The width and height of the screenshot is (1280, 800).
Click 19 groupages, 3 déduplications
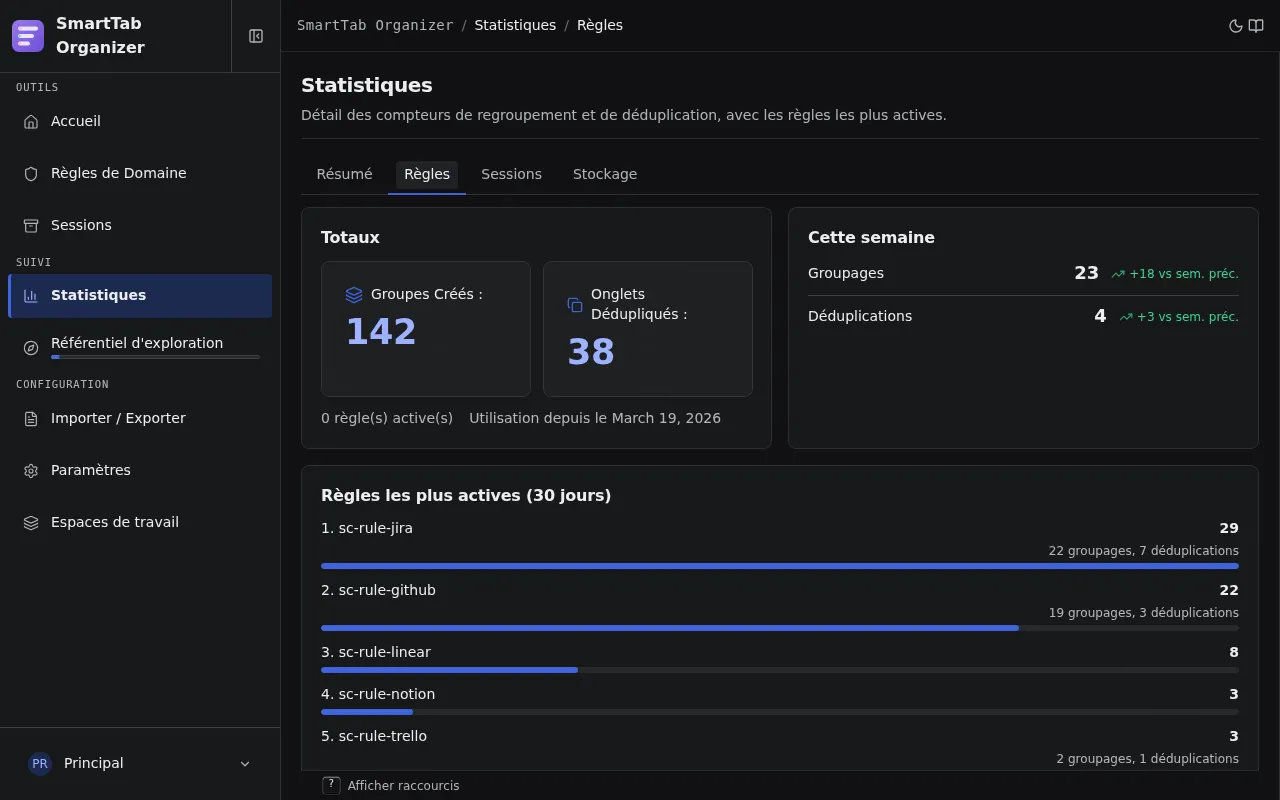1143,613
